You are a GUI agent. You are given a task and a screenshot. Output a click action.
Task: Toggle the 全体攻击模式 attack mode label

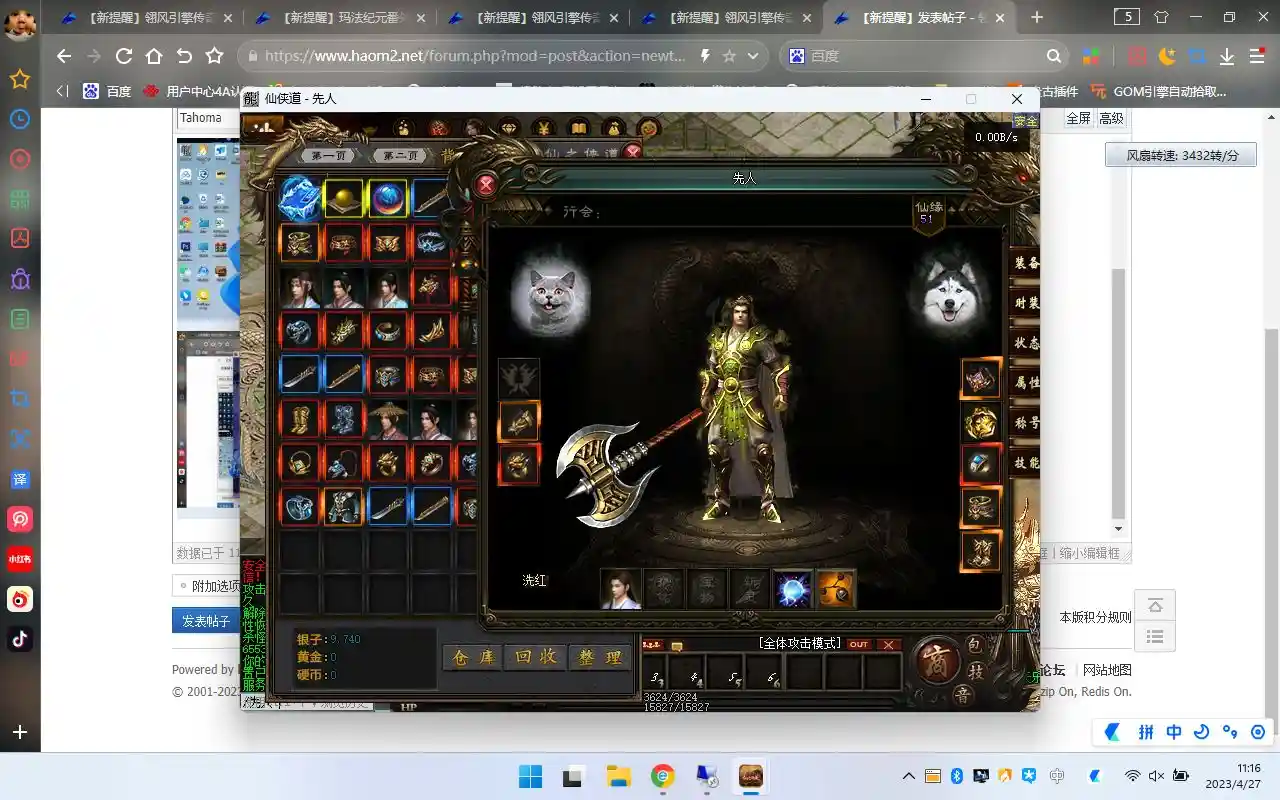click(x=799, y=644)
